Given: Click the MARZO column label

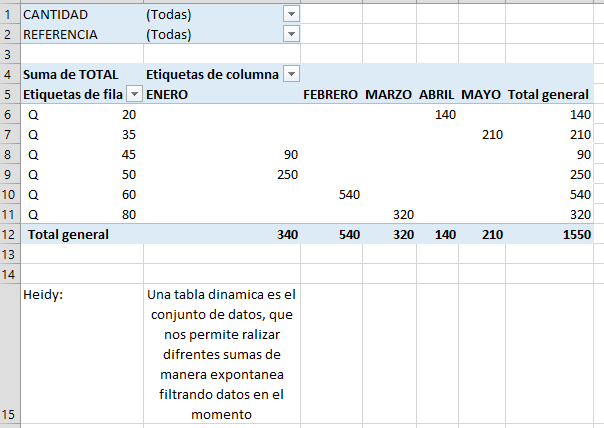Looking at the screenshot, I should click(389, 94).
